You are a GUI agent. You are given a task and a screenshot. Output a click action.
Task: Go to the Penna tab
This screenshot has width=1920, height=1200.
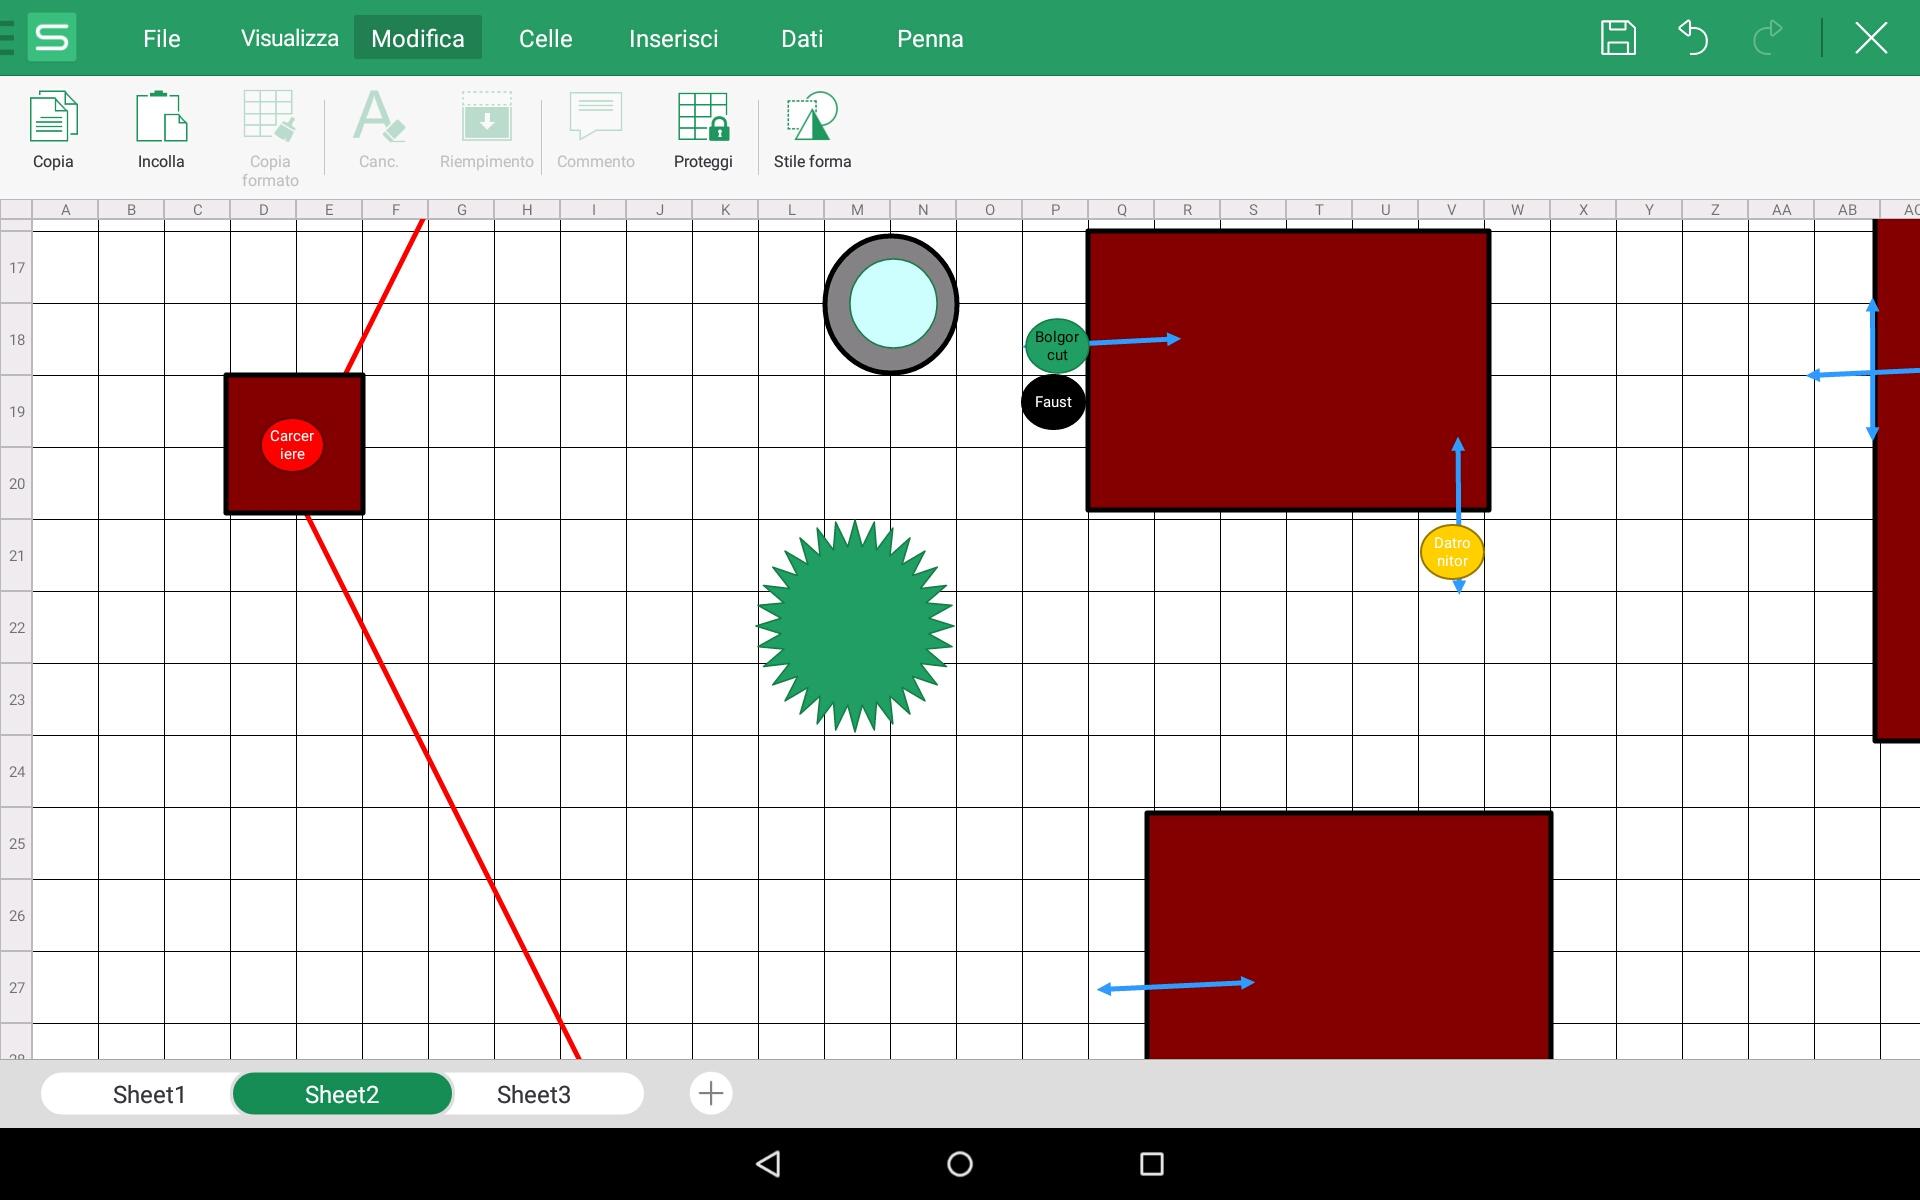point(929,38)
